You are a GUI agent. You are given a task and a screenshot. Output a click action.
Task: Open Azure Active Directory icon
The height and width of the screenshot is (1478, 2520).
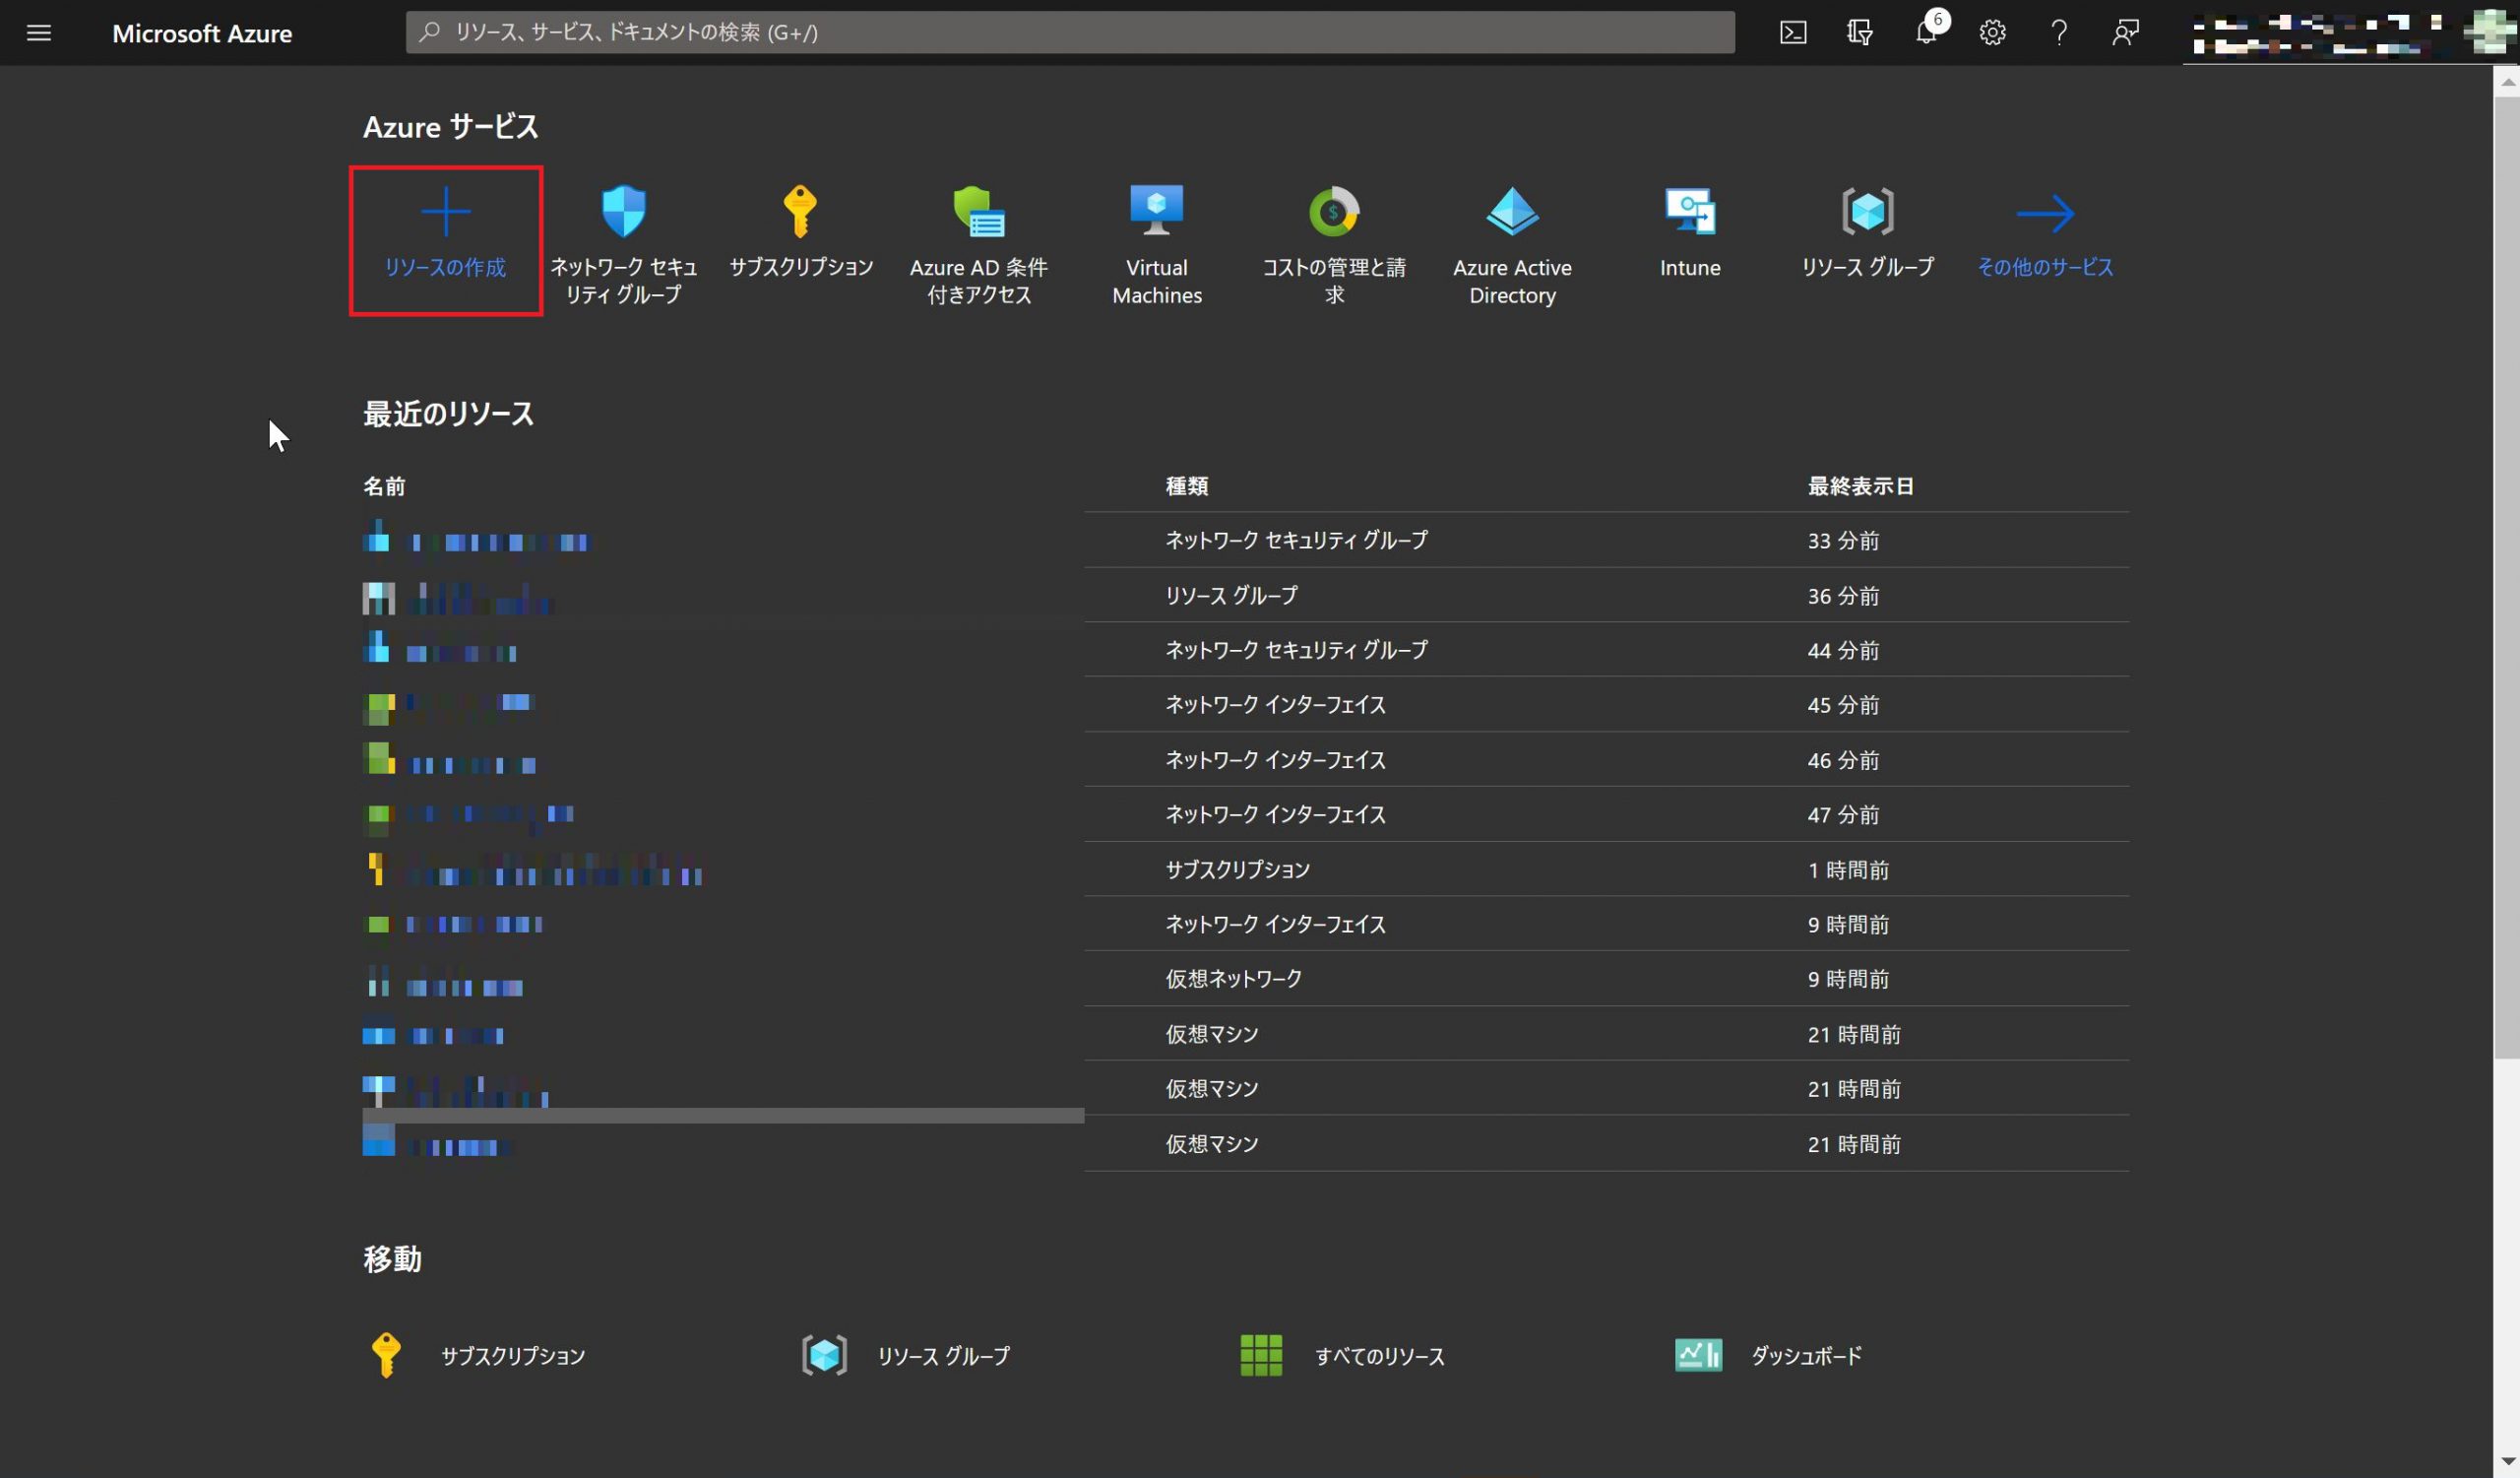pos(1511,212)
